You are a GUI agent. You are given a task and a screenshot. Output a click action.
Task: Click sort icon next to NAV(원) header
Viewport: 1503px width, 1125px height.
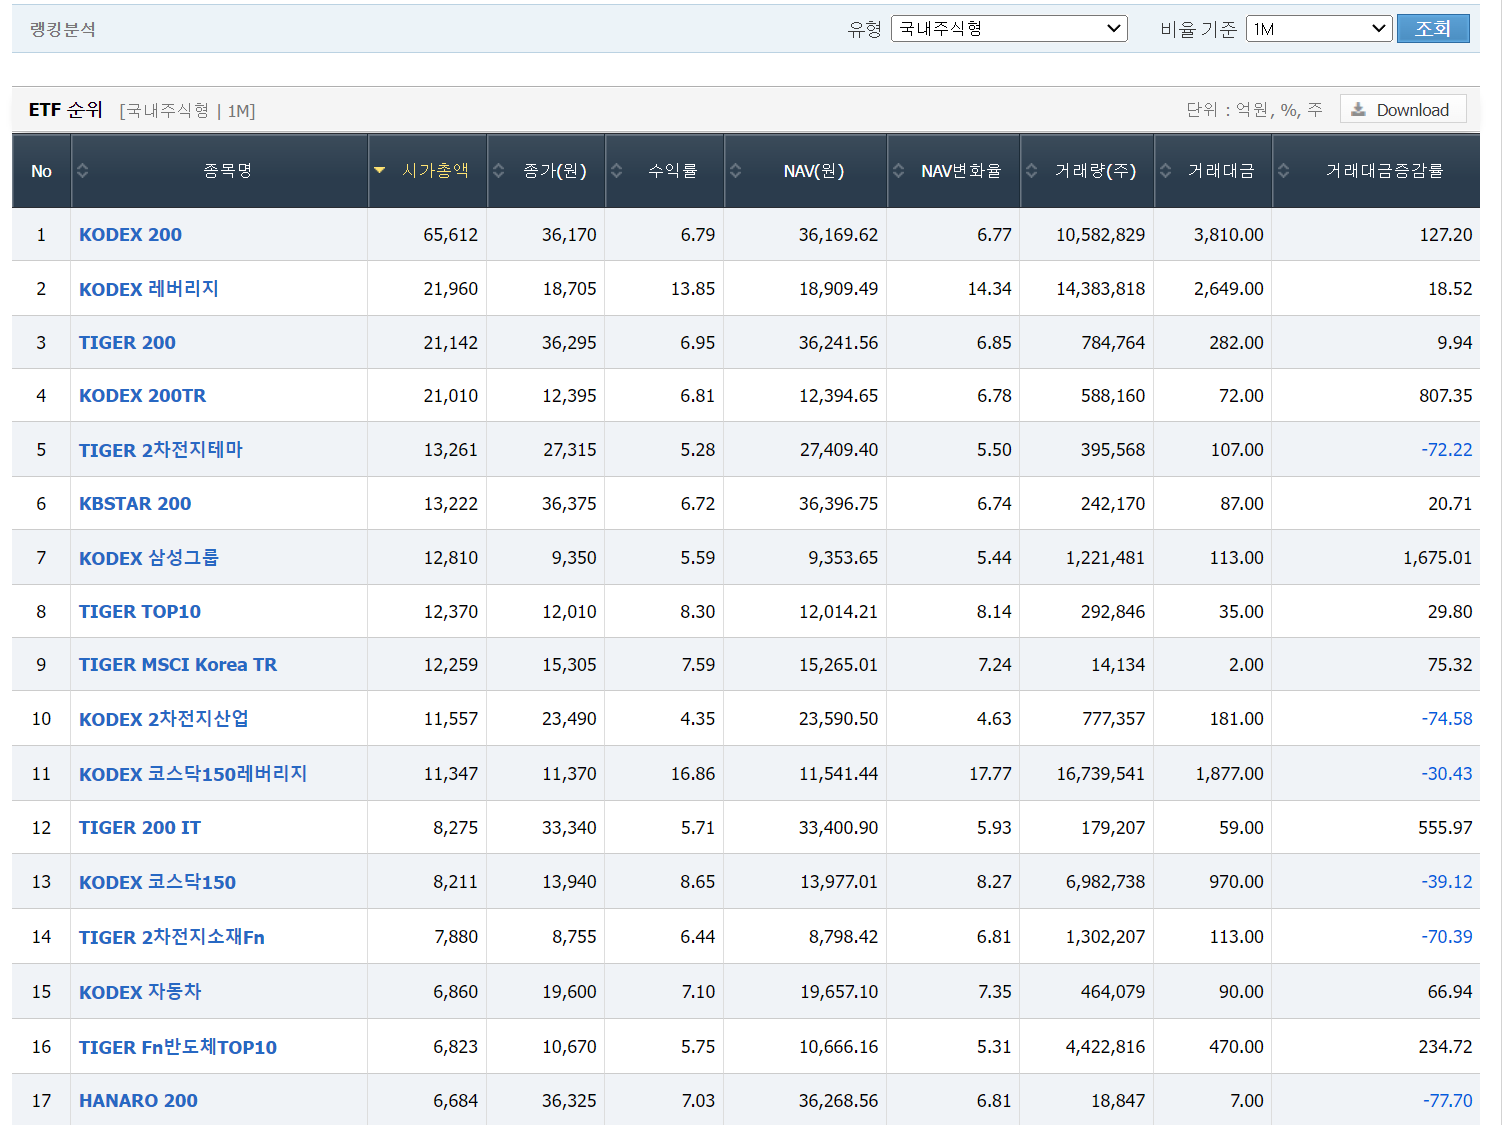pos(736,171)
